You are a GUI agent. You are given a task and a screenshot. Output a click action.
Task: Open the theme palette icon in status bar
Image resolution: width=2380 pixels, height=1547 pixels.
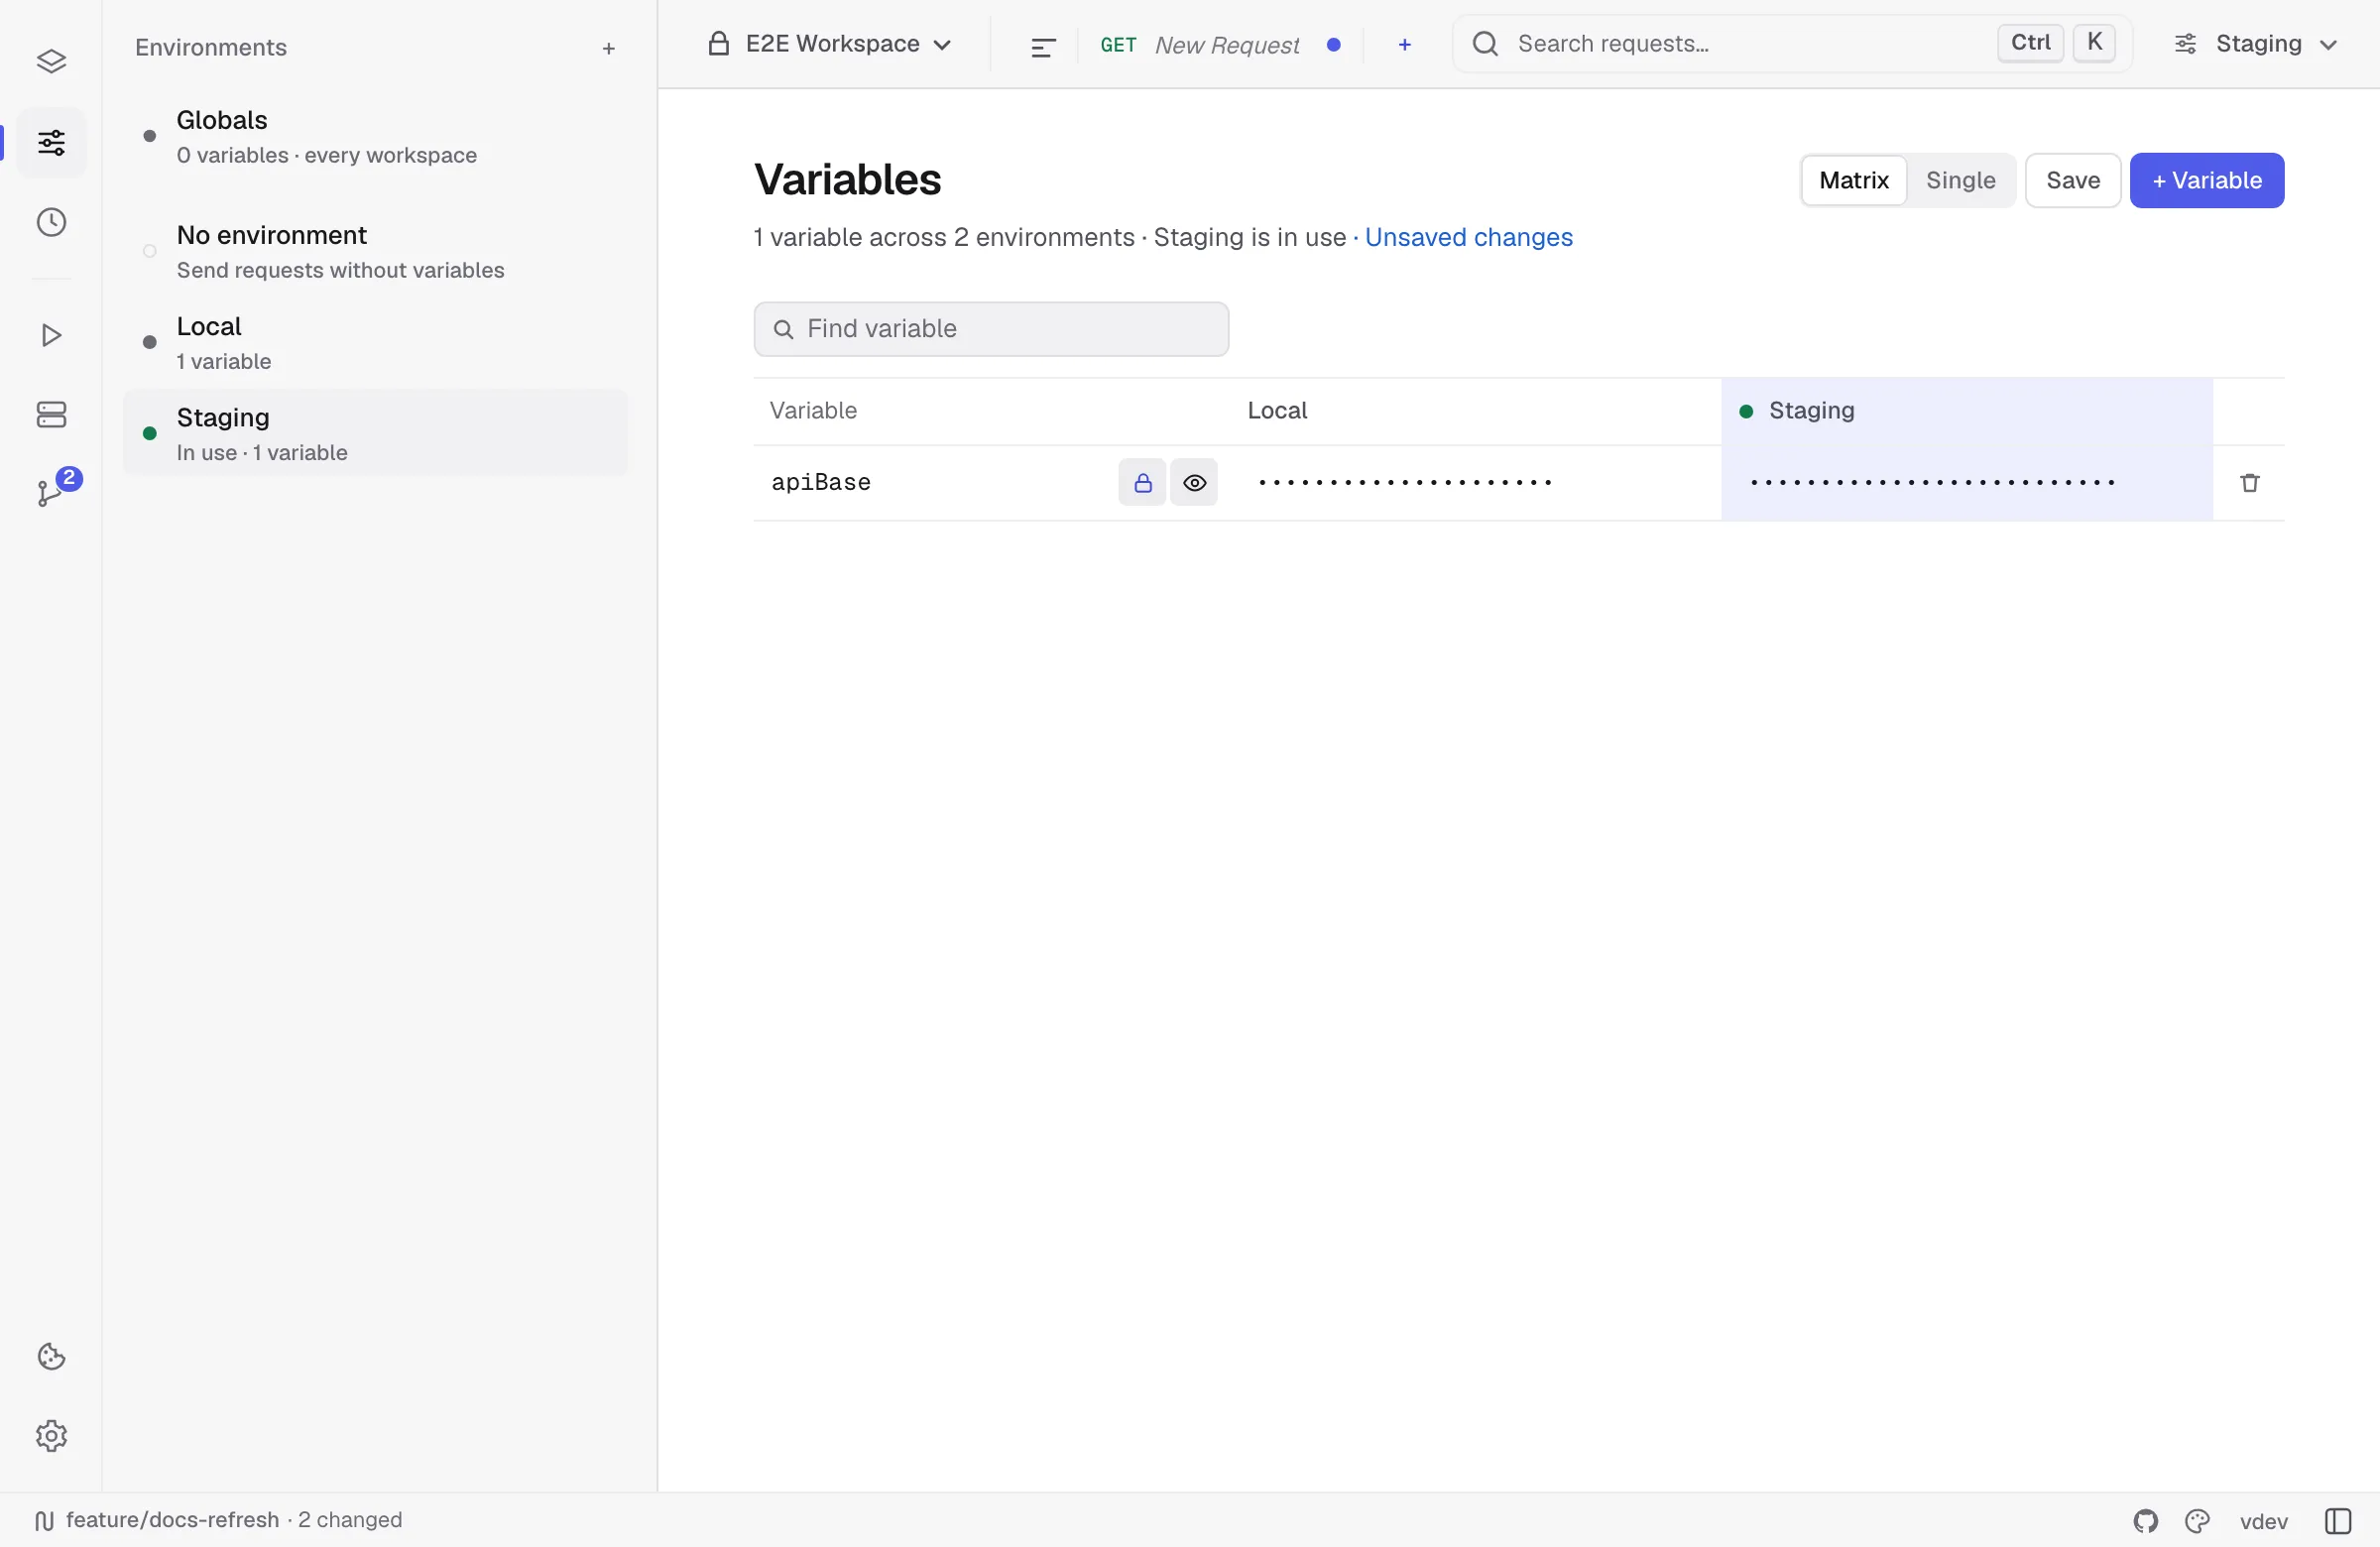[x=2196, y=1521]
